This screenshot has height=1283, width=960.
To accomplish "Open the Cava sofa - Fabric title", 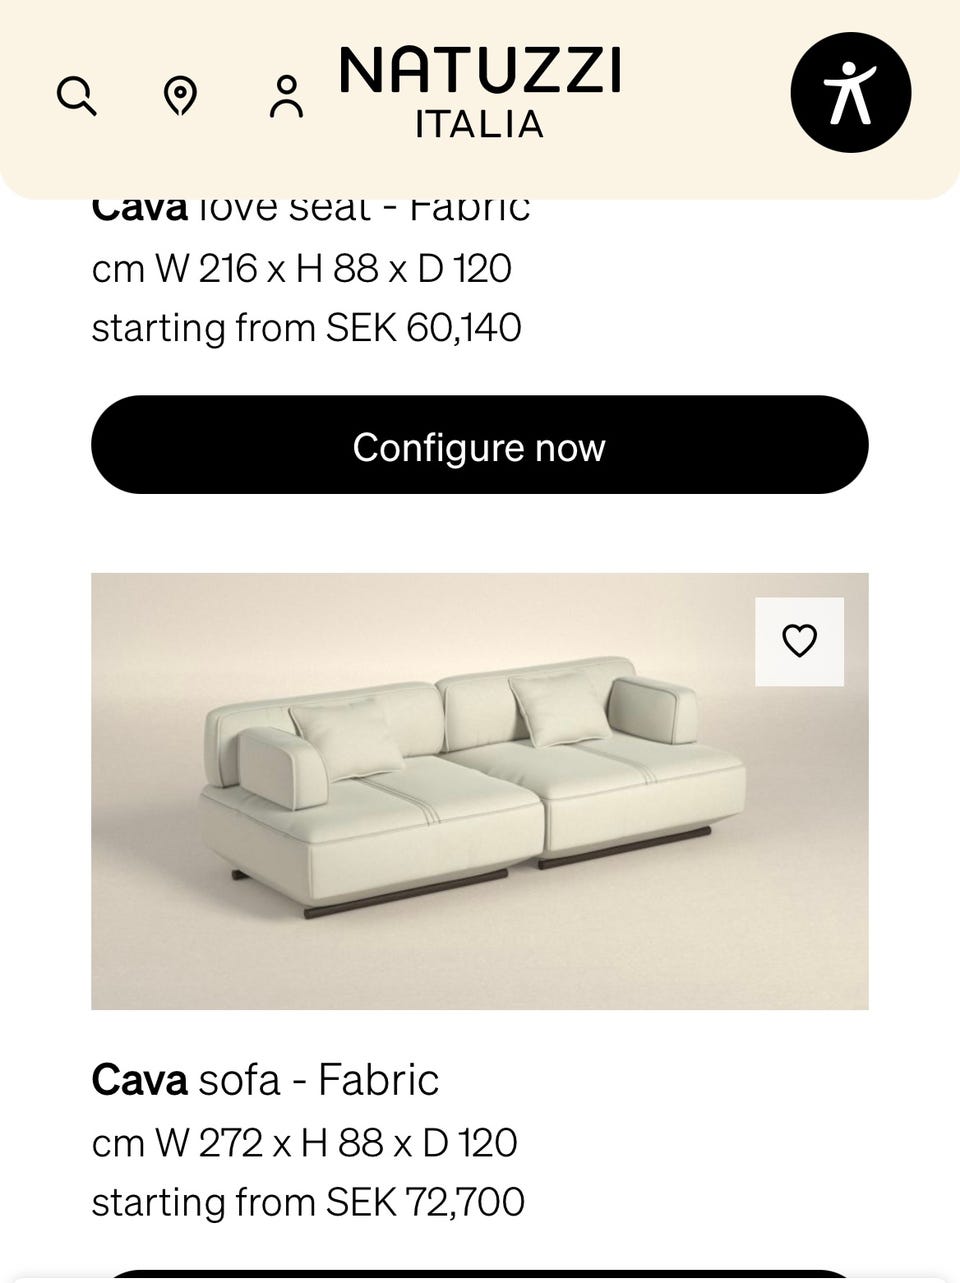I will point(265,1080).
